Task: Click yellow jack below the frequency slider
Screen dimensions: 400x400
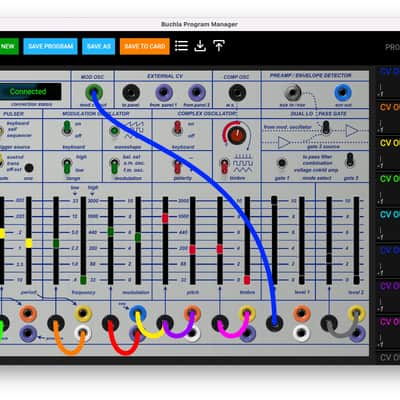Action: (x=83, y=313)
